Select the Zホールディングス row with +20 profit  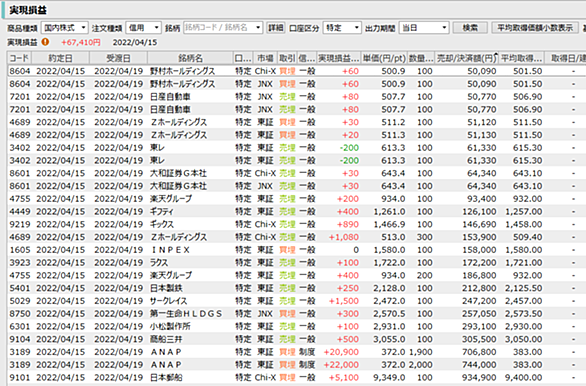click(297, 135)
